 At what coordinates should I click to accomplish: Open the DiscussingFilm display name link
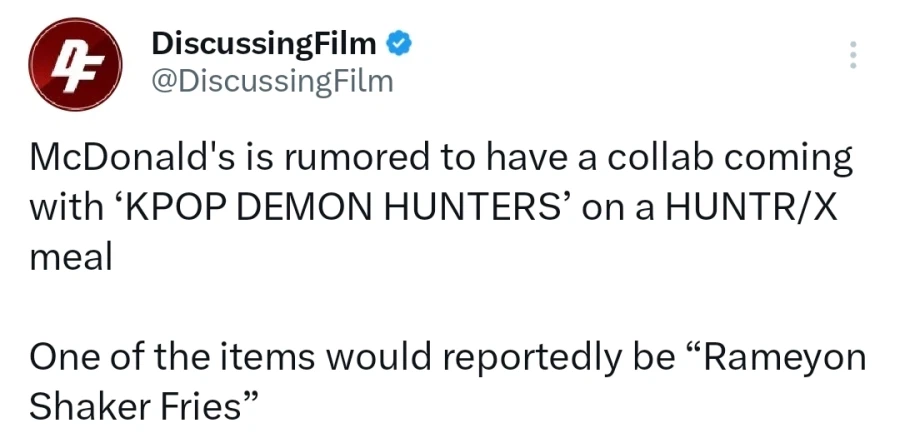(x=263, y=44)
